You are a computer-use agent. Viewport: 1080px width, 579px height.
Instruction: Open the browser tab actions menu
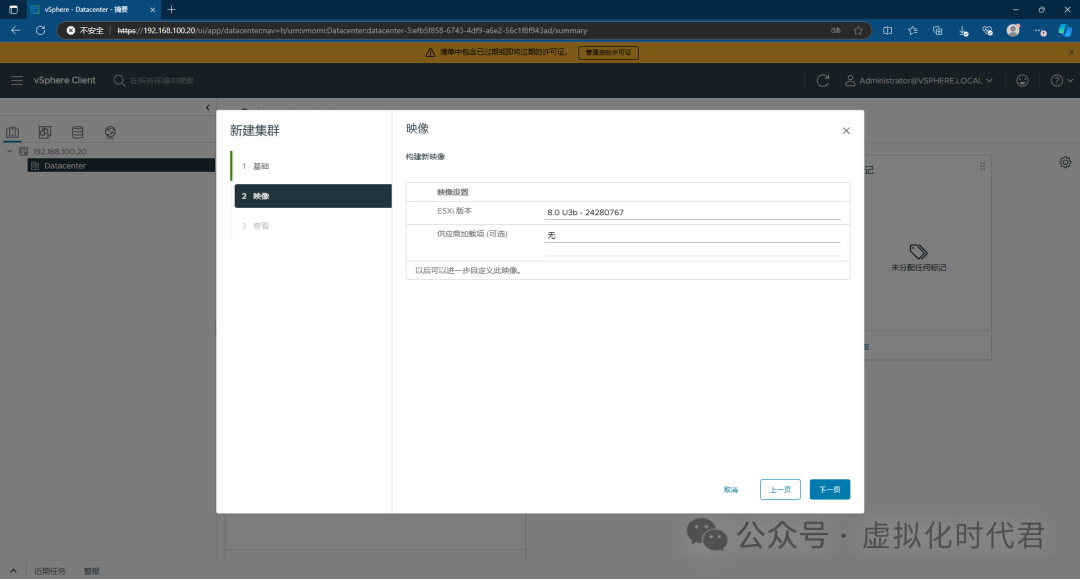pos(13,10)
